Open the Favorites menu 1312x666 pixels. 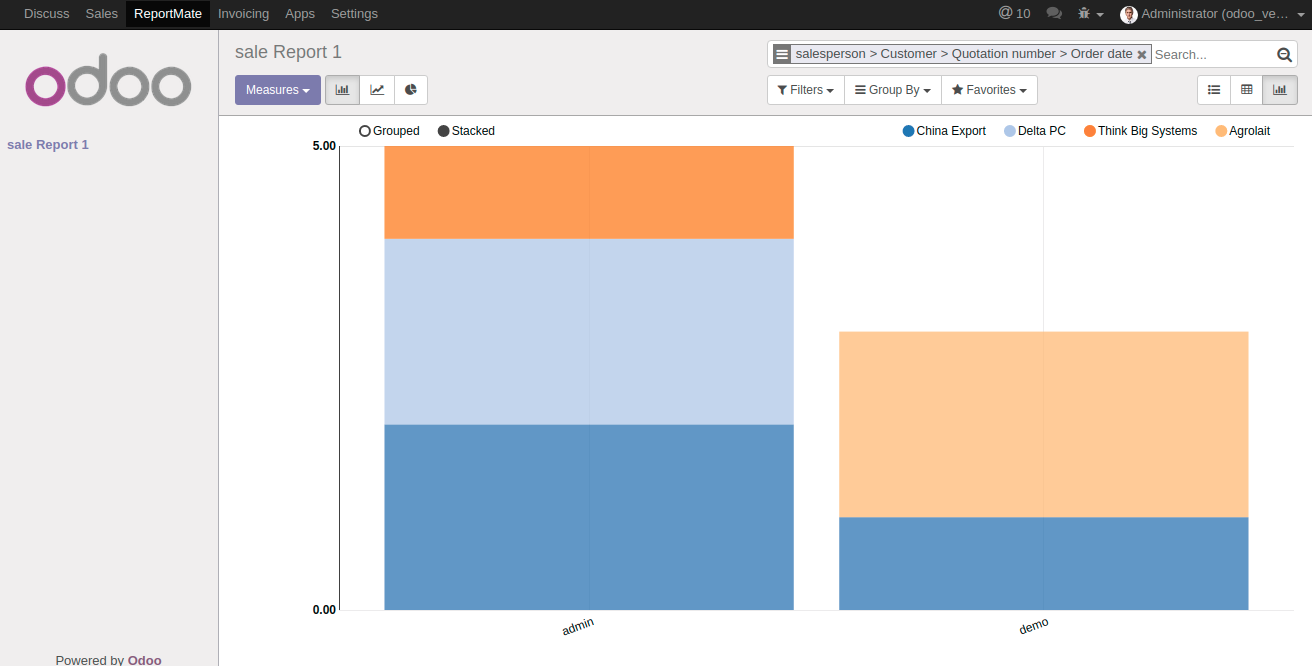989,89
